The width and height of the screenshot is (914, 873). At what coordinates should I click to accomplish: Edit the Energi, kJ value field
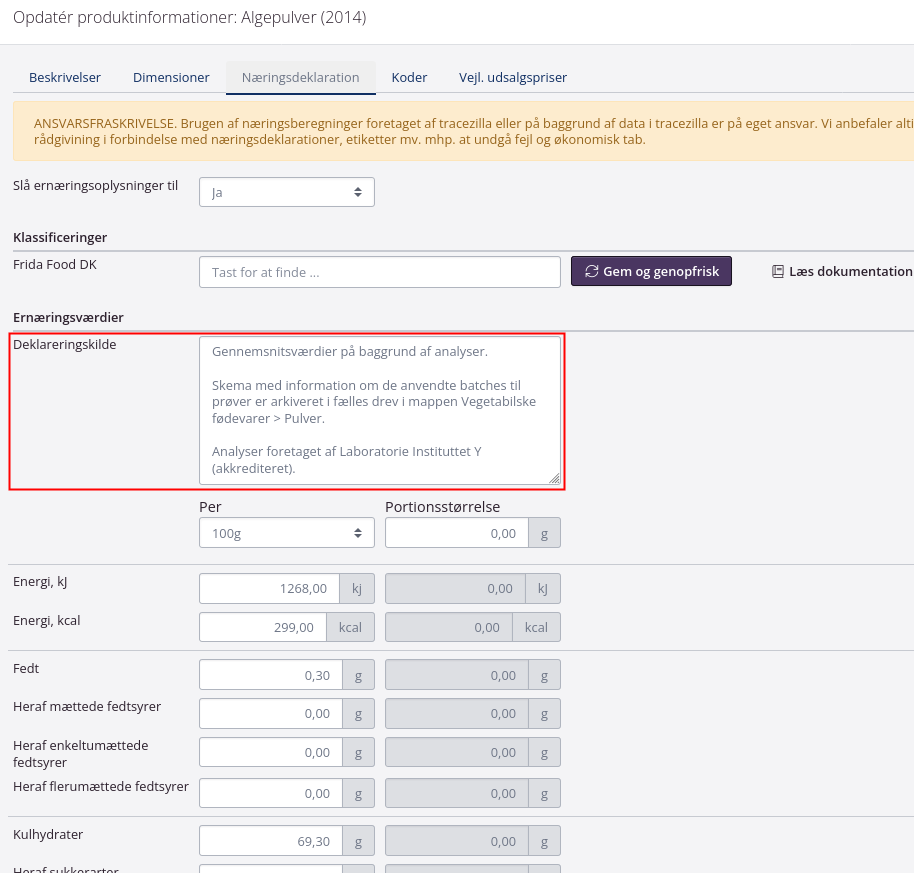click(269, 589)
